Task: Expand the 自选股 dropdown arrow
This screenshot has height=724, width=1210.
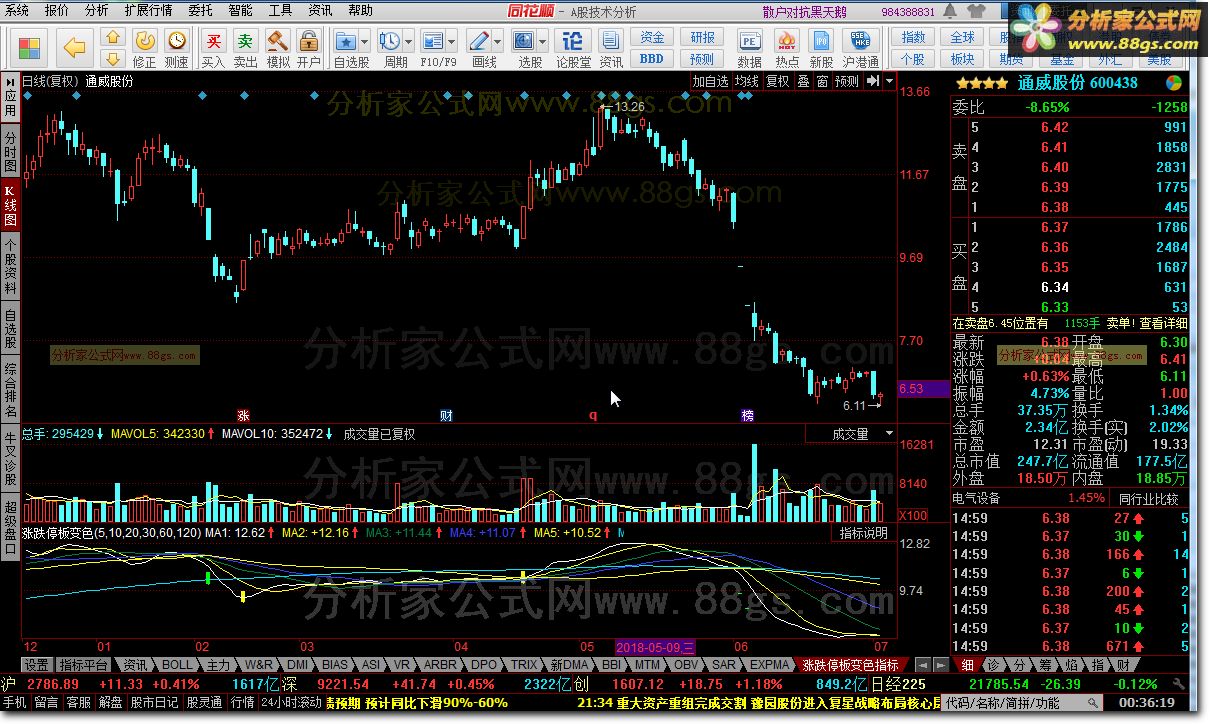Action: click(364, 42)
